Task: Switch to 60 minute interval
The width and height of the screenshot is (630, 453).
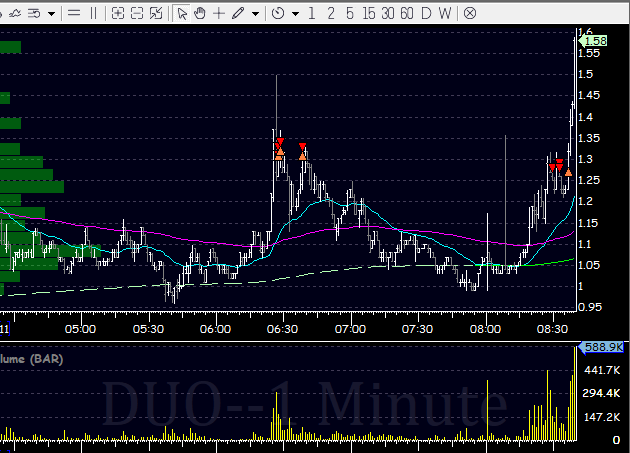Action: (x=407, y=13)
